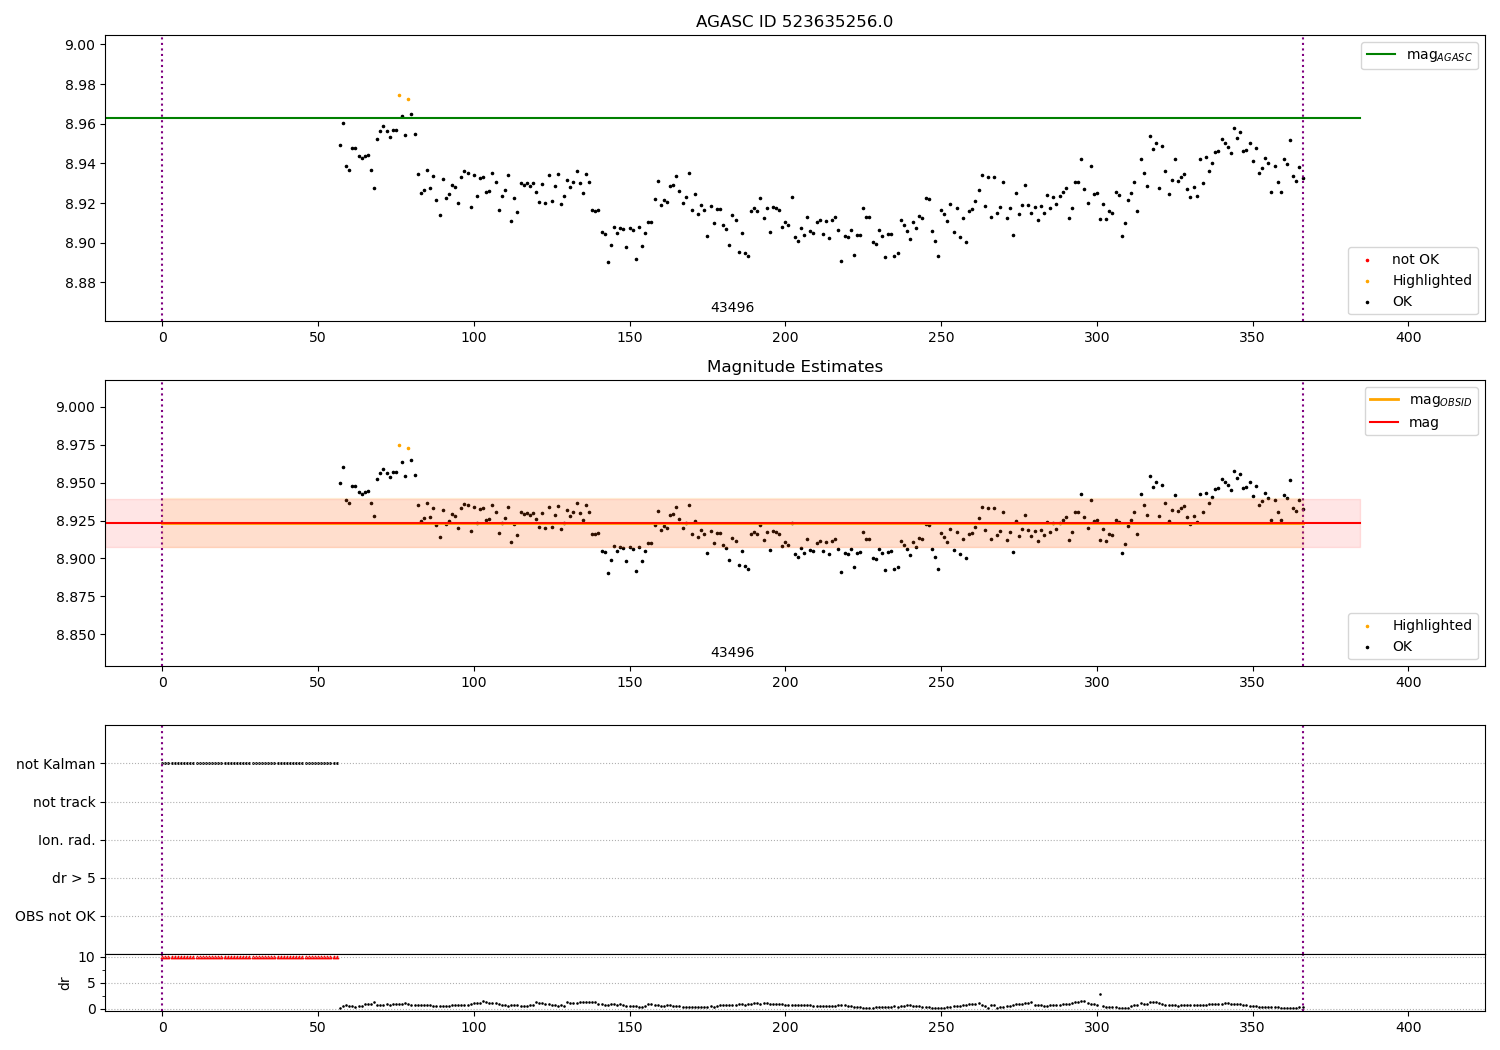Click the 8.850 tick on the middle plot y-axis

[75, 636]
